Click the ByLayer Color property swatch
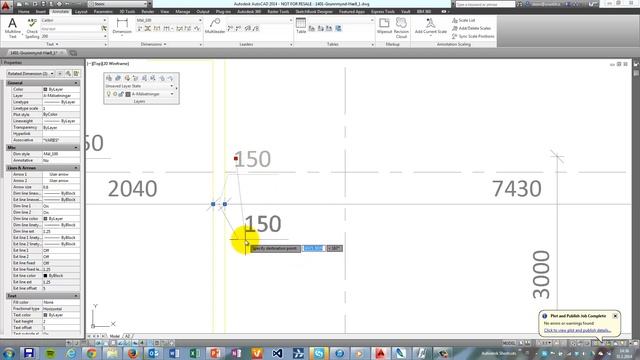Screen dimensions: 640x360 [45, 89]
